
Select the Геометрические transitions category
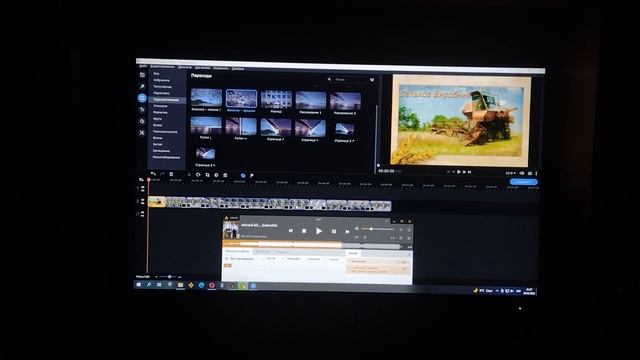pos(165,132)
